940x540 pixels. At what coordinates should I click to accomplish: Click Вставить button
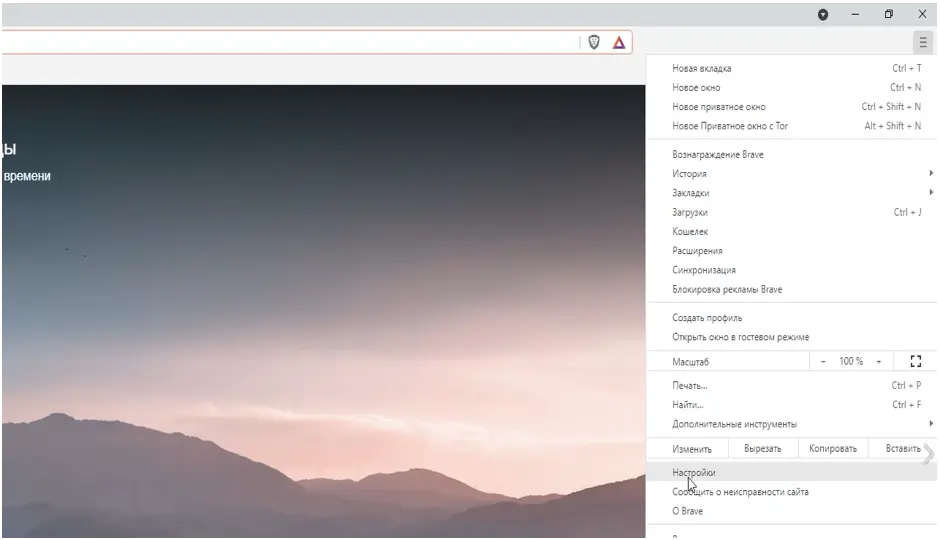click(902, 448)
